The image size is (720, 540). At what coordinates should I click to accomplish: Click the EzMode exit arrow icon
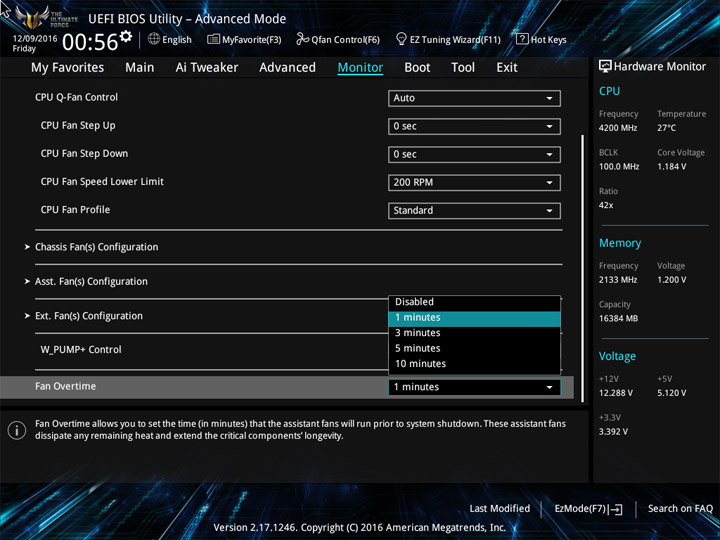tap(616, 509)
